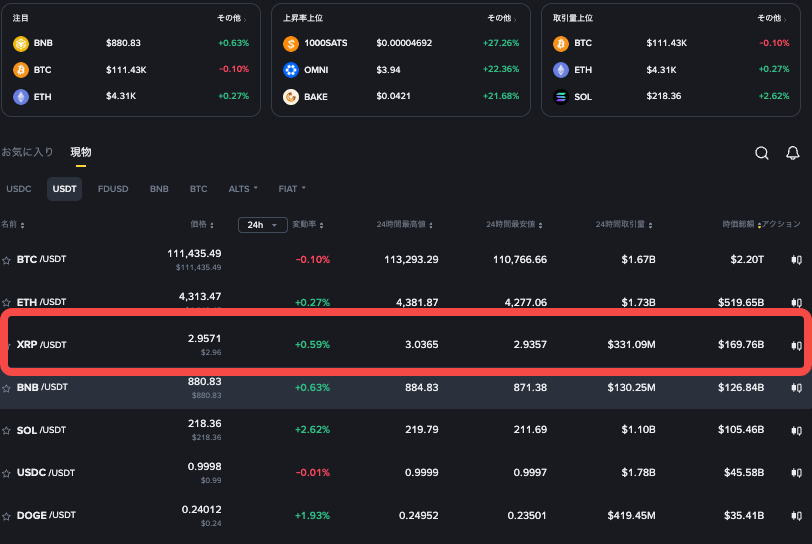The width and height of the screenshot is (812, 544).
Task: Favorite BTC/USDT with the star
Action: (x=6, y=260)
